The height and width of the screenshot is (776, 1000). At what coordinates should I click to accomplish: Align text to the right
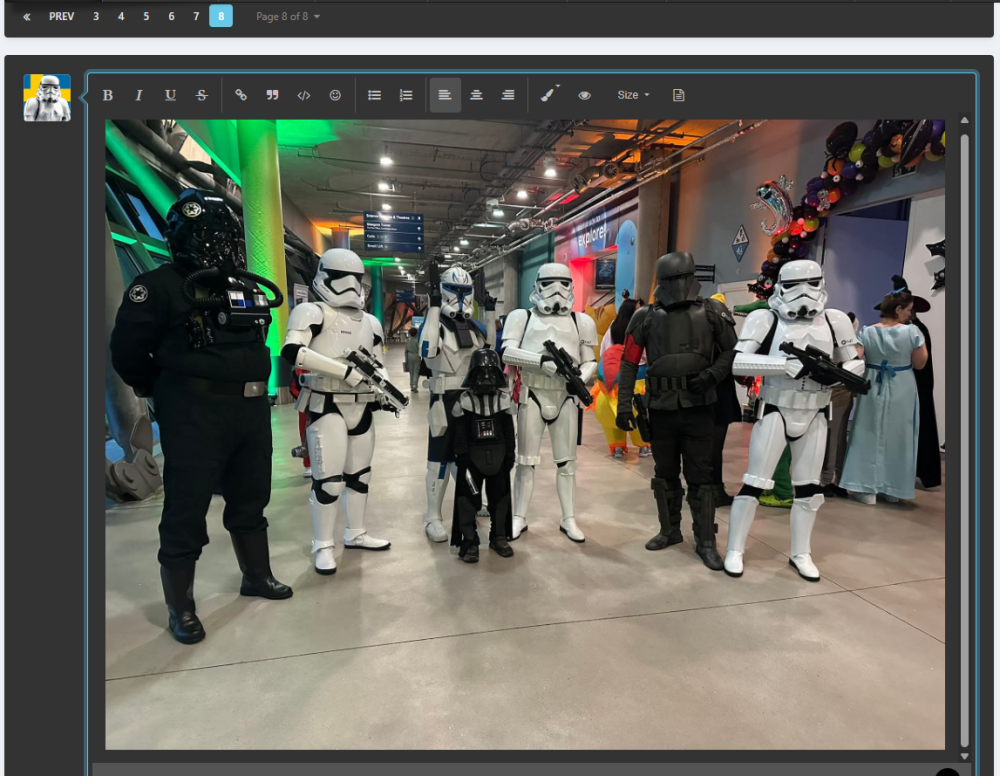pyautogui.click(x=508, y=95)
